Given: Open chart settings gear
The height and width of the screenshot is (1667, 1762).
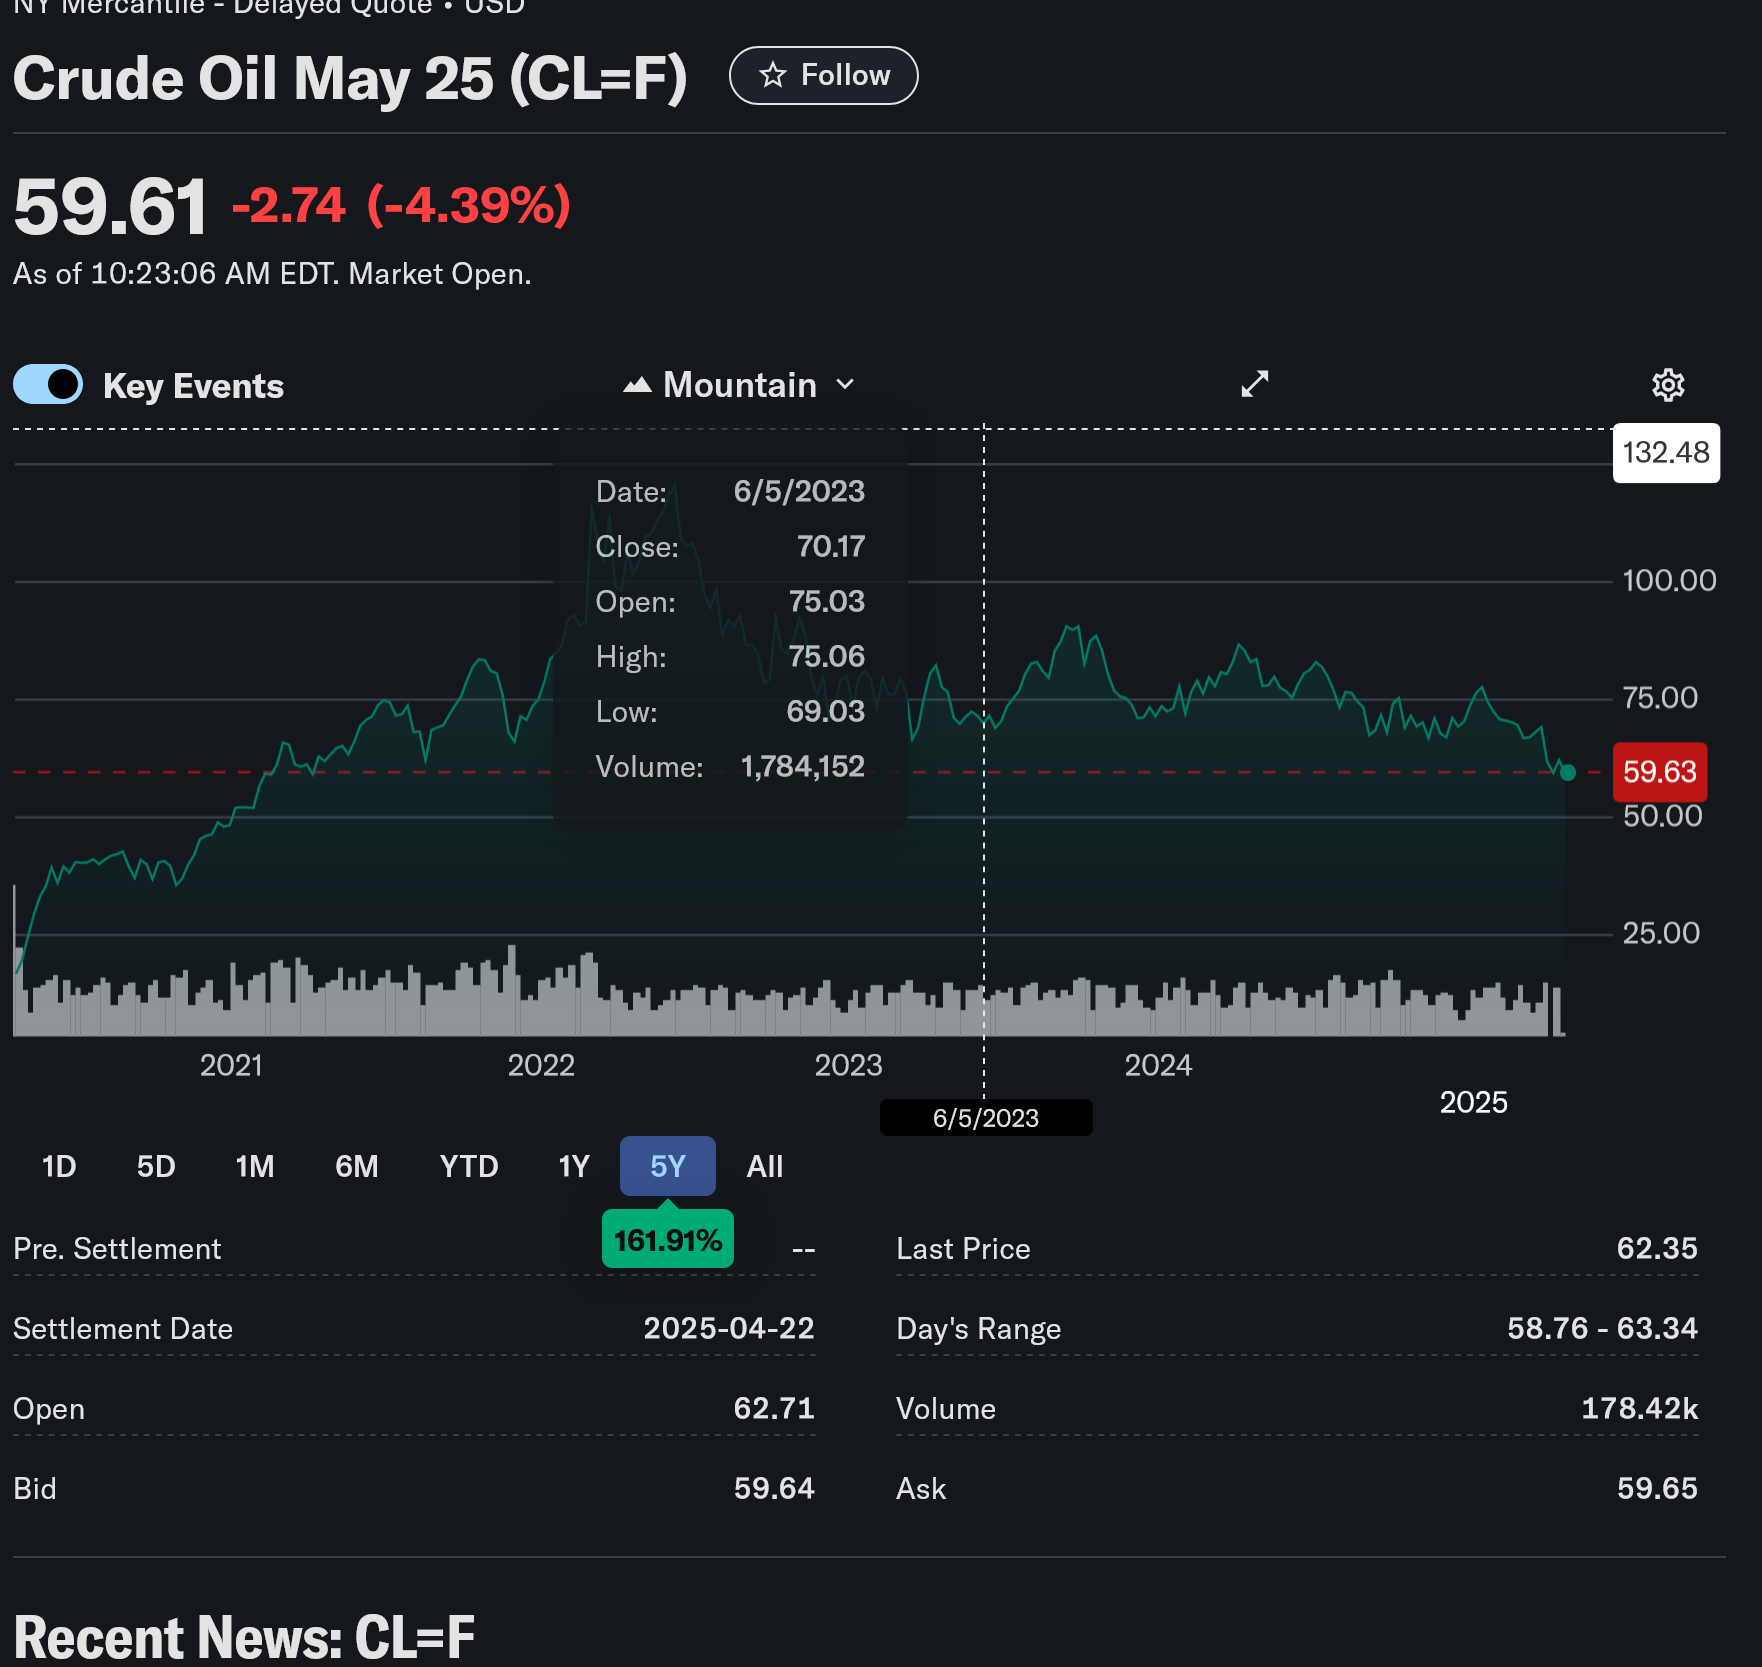Looking at the screenshot, I should [1667, 385].
